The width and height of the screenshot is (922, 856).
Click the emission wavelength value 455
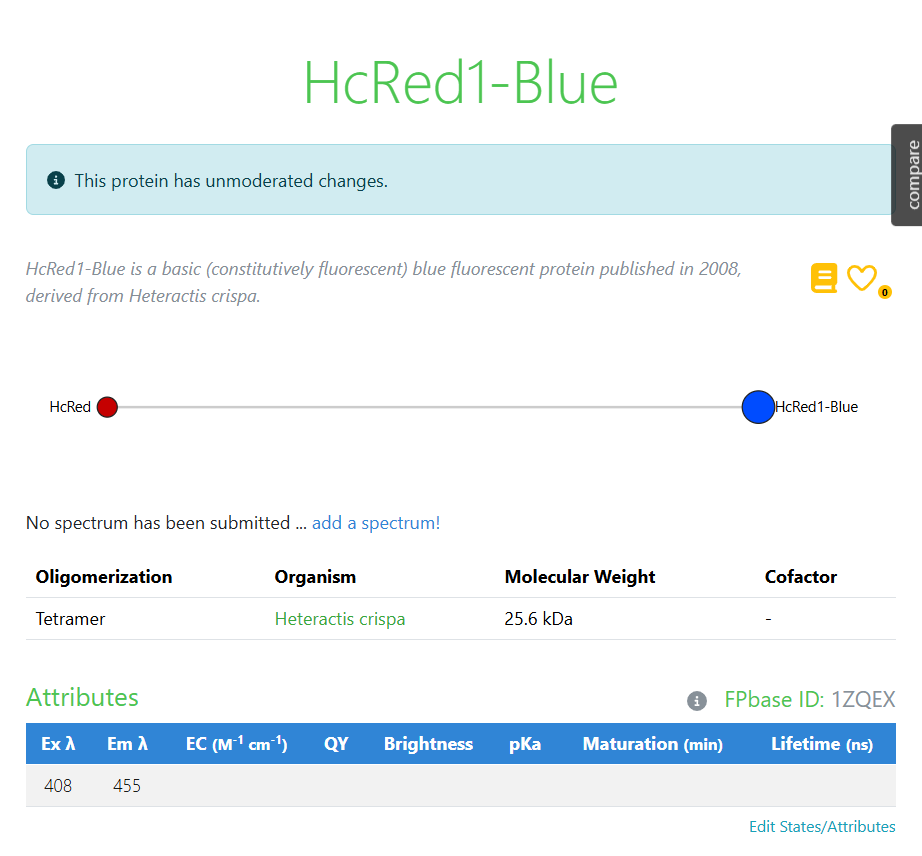pyautogui.click(x=127, y=786)
